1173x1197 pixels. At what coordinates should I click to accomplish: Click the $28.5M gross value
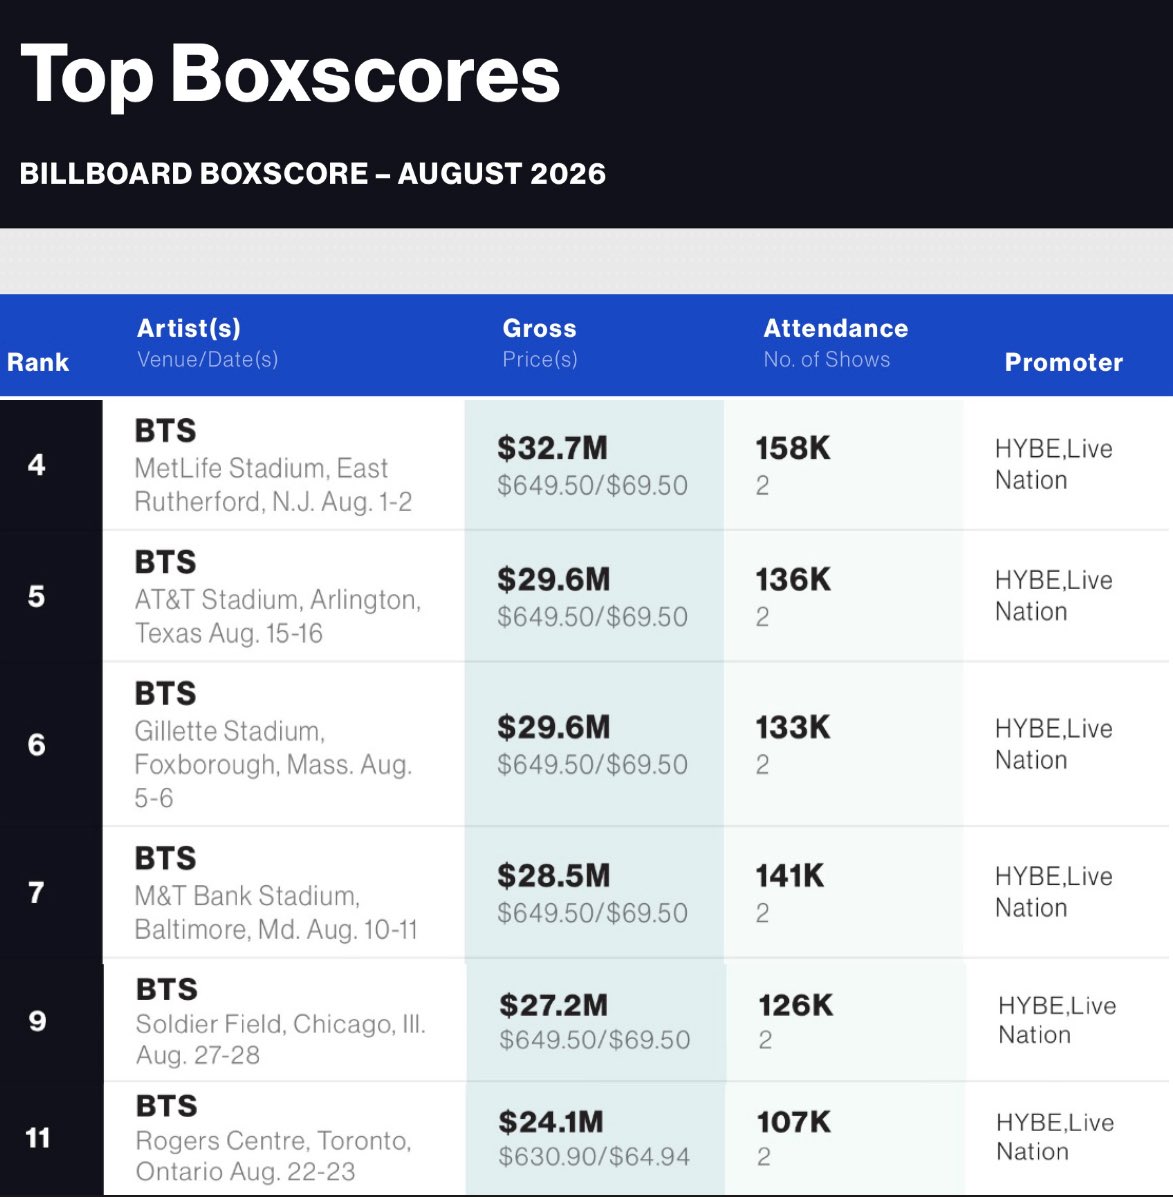click(x=553, y=876)
